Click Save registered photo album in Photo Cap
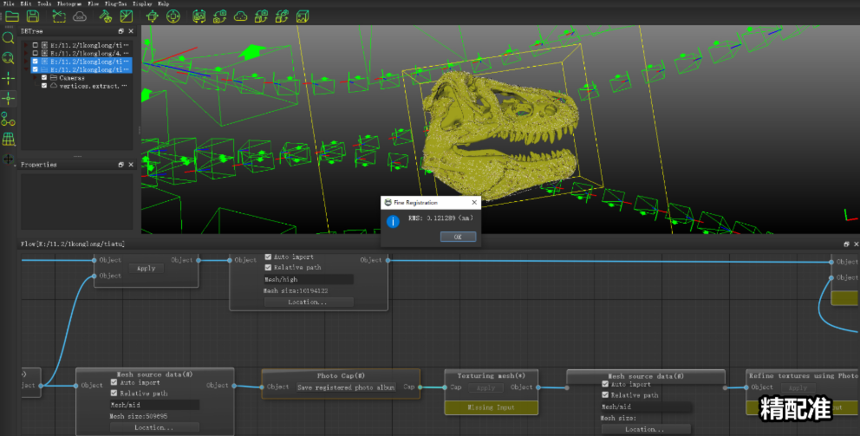Viewport: 860px width, 436px height. point(346,387)
